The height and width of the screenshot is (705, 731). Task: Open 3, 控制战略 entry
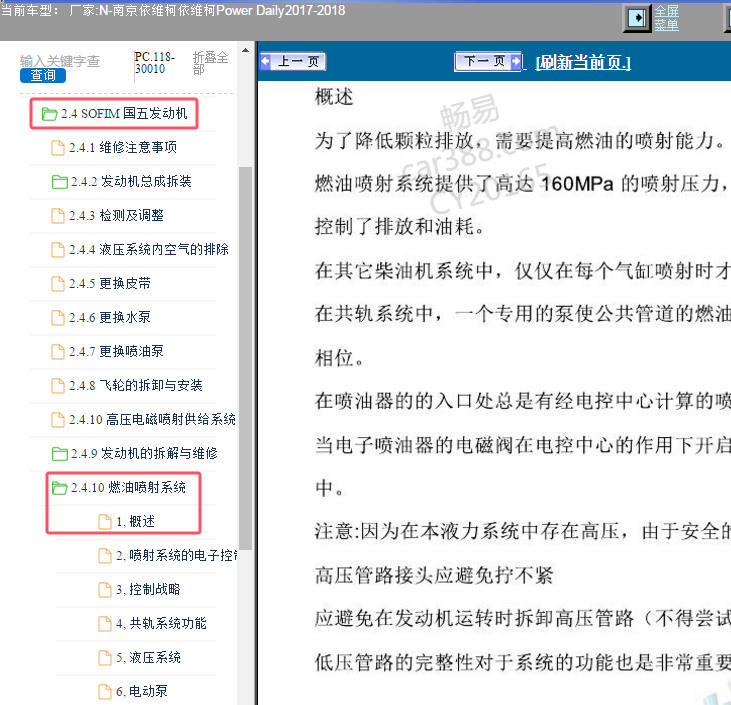148,589
